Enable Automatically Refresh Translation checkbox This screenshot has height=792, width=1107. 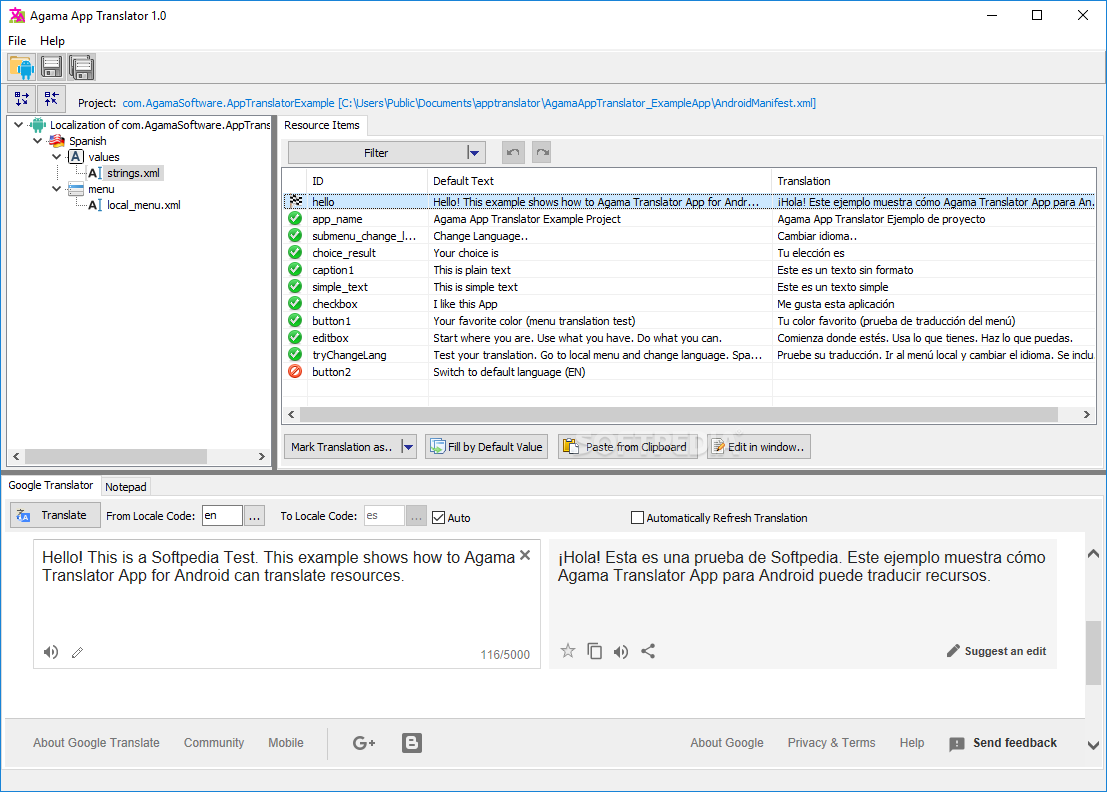pyautogui.click(x=637, y=517)
